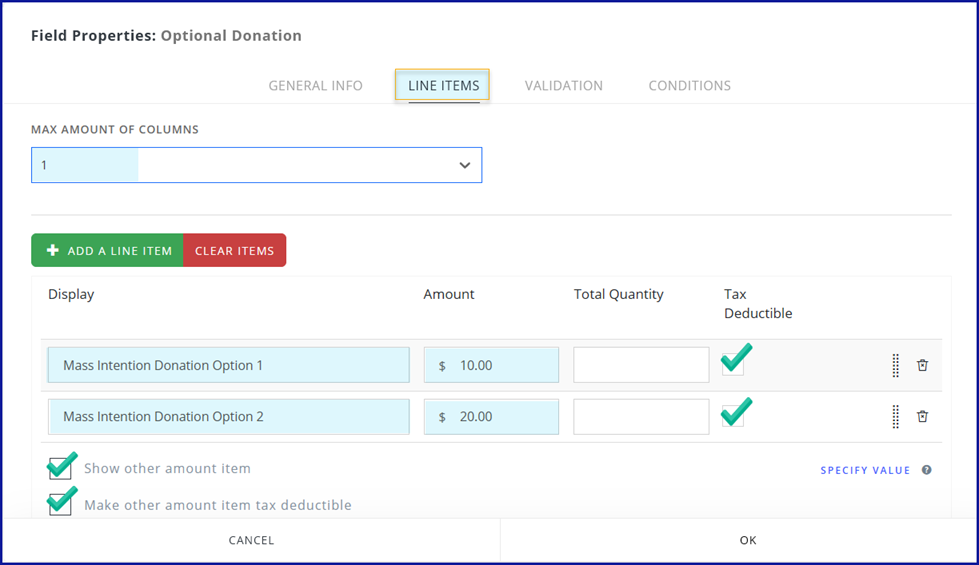Screen dimensions: 979x565
Task: Click the Tax Deductible column header
Action: pos(758,303)
